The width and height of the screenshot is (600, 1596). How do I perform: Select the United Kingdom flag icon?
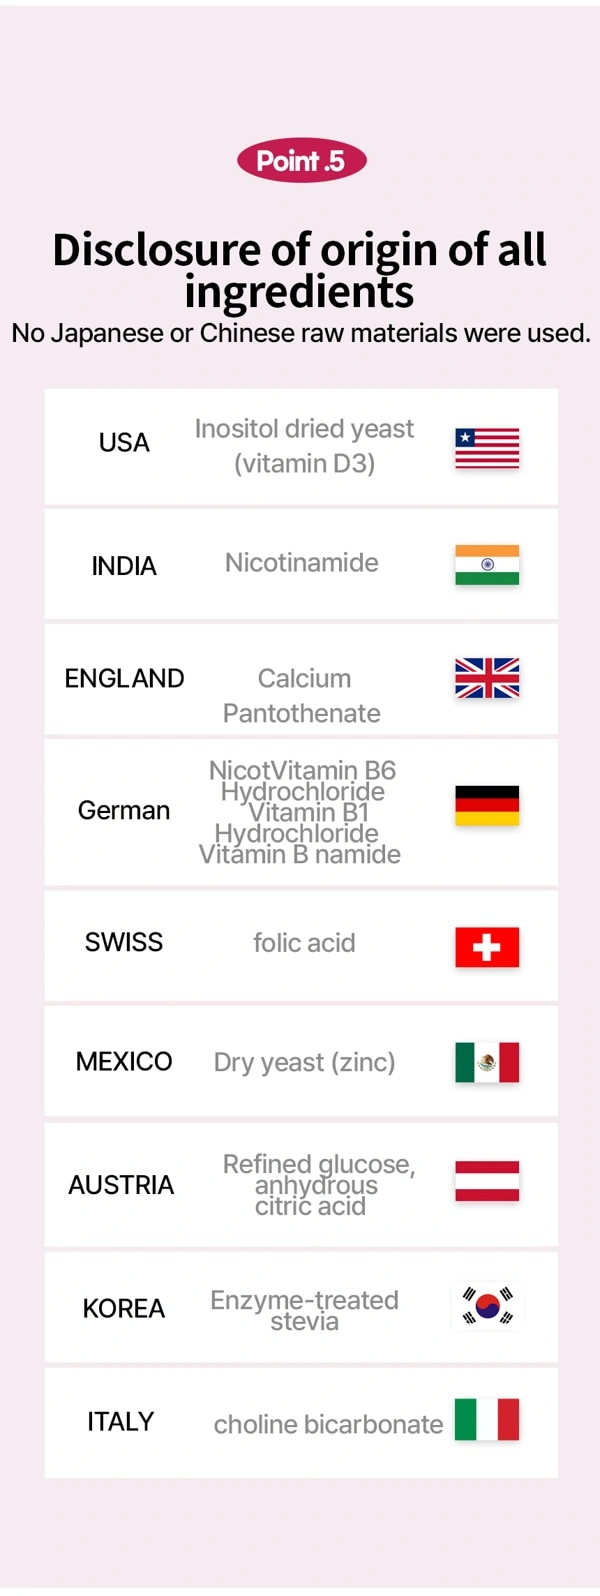[487, 678]
